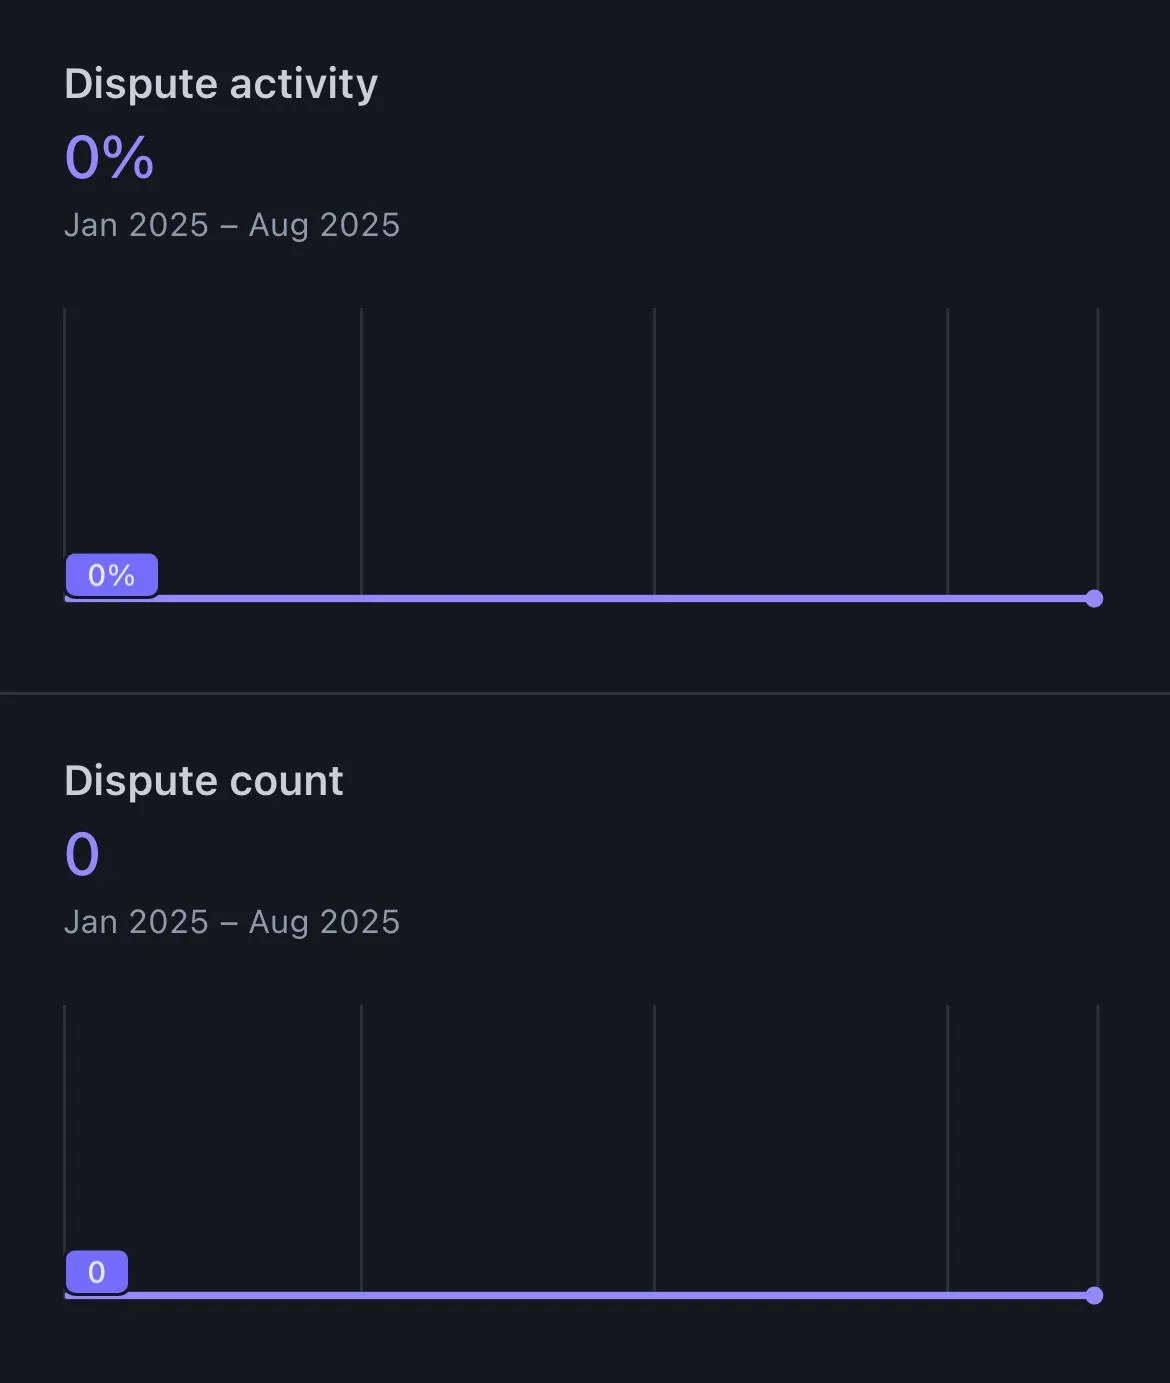Select the large 0 dispute count value
This screenshot has width=1170, height=1383.
click(82, 854)
